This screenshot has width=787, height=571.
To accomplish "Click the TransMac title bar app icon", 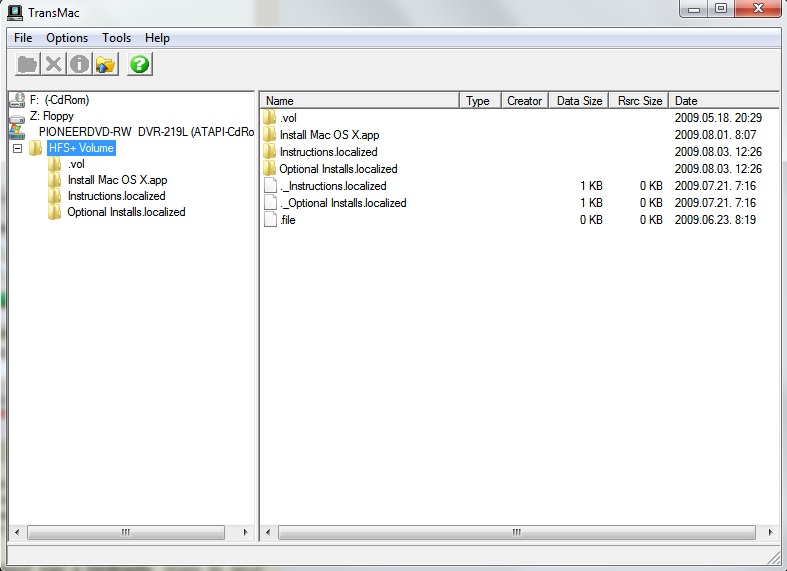I will coord(15,13).
